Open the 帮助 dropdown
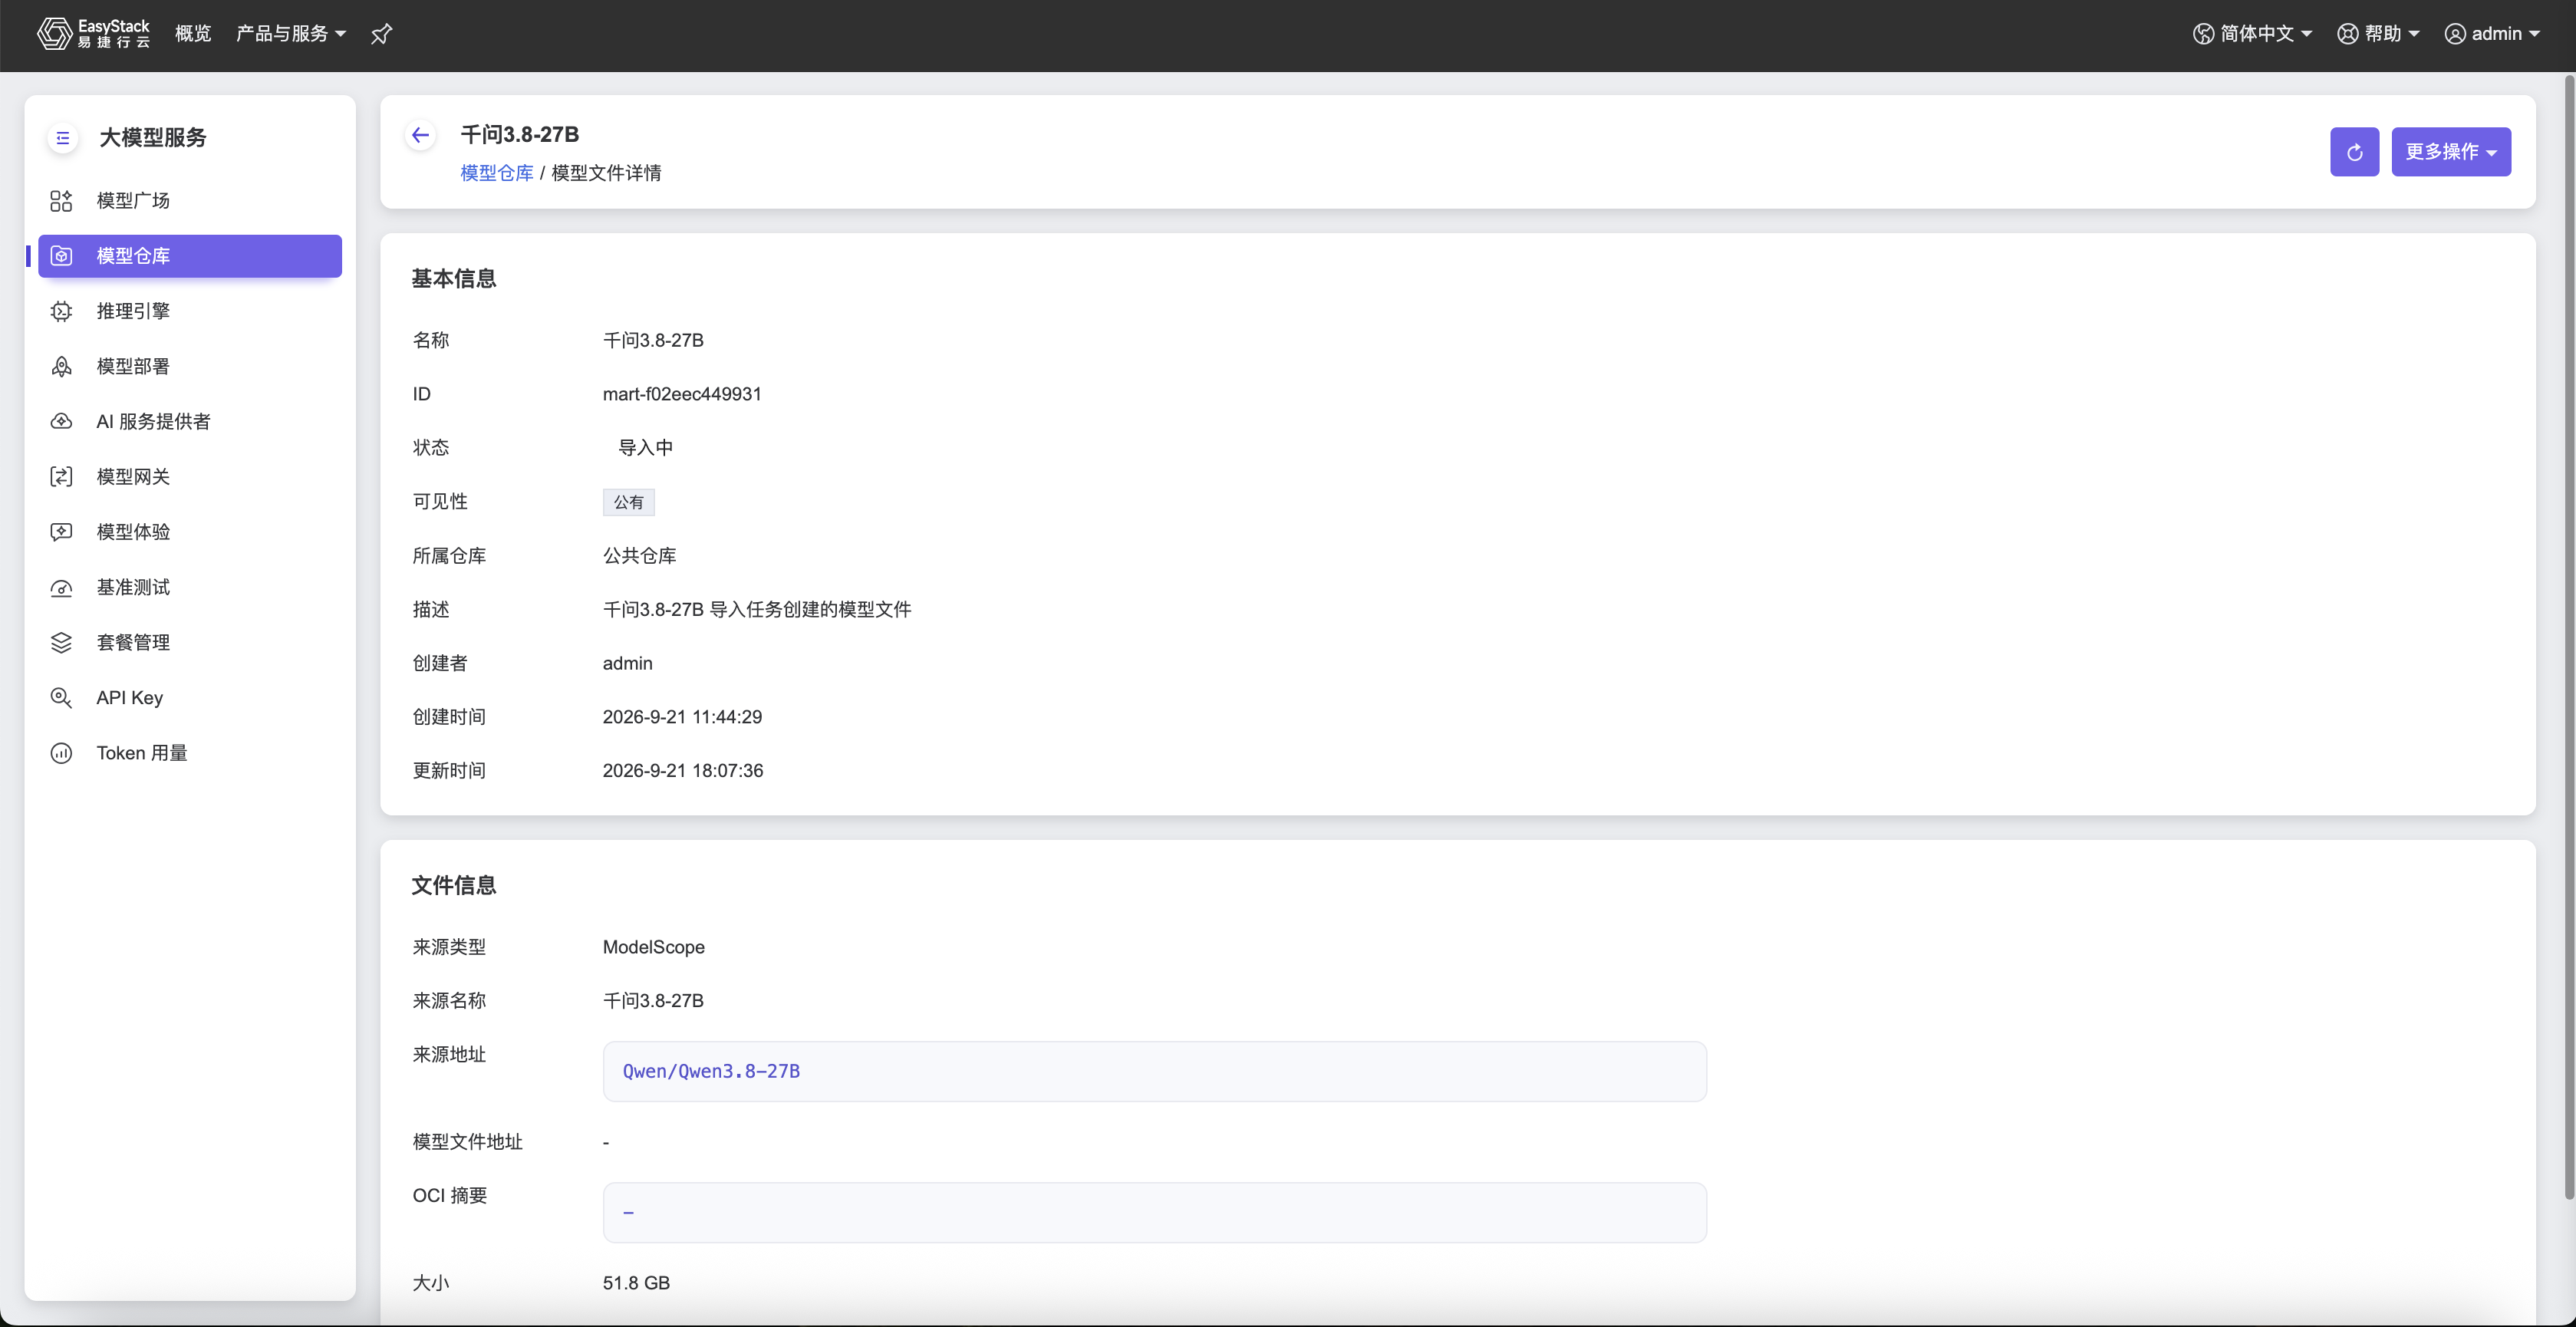 pyautogui.click(x=2378, y=34)
